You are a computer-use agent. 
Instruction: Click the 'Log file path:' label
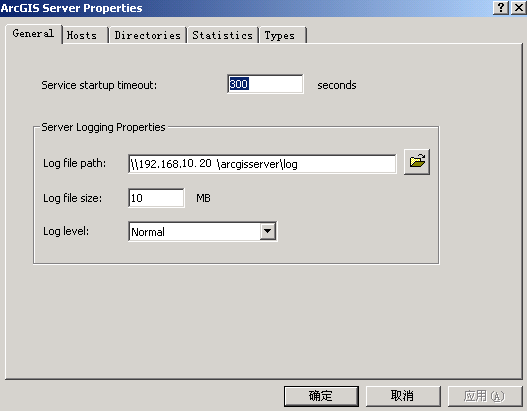[x=74, y=163]
